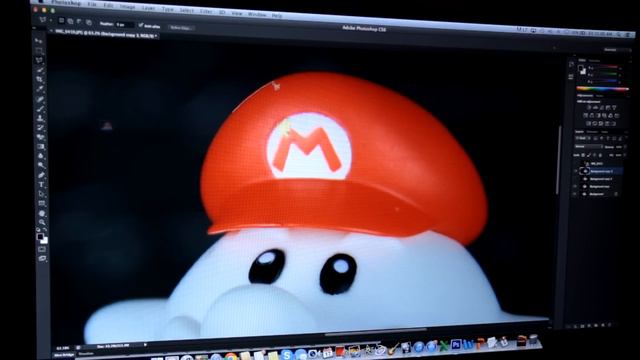640x360 pixels.
Task: Open the Image menu
Action: [x=127, y=7]
